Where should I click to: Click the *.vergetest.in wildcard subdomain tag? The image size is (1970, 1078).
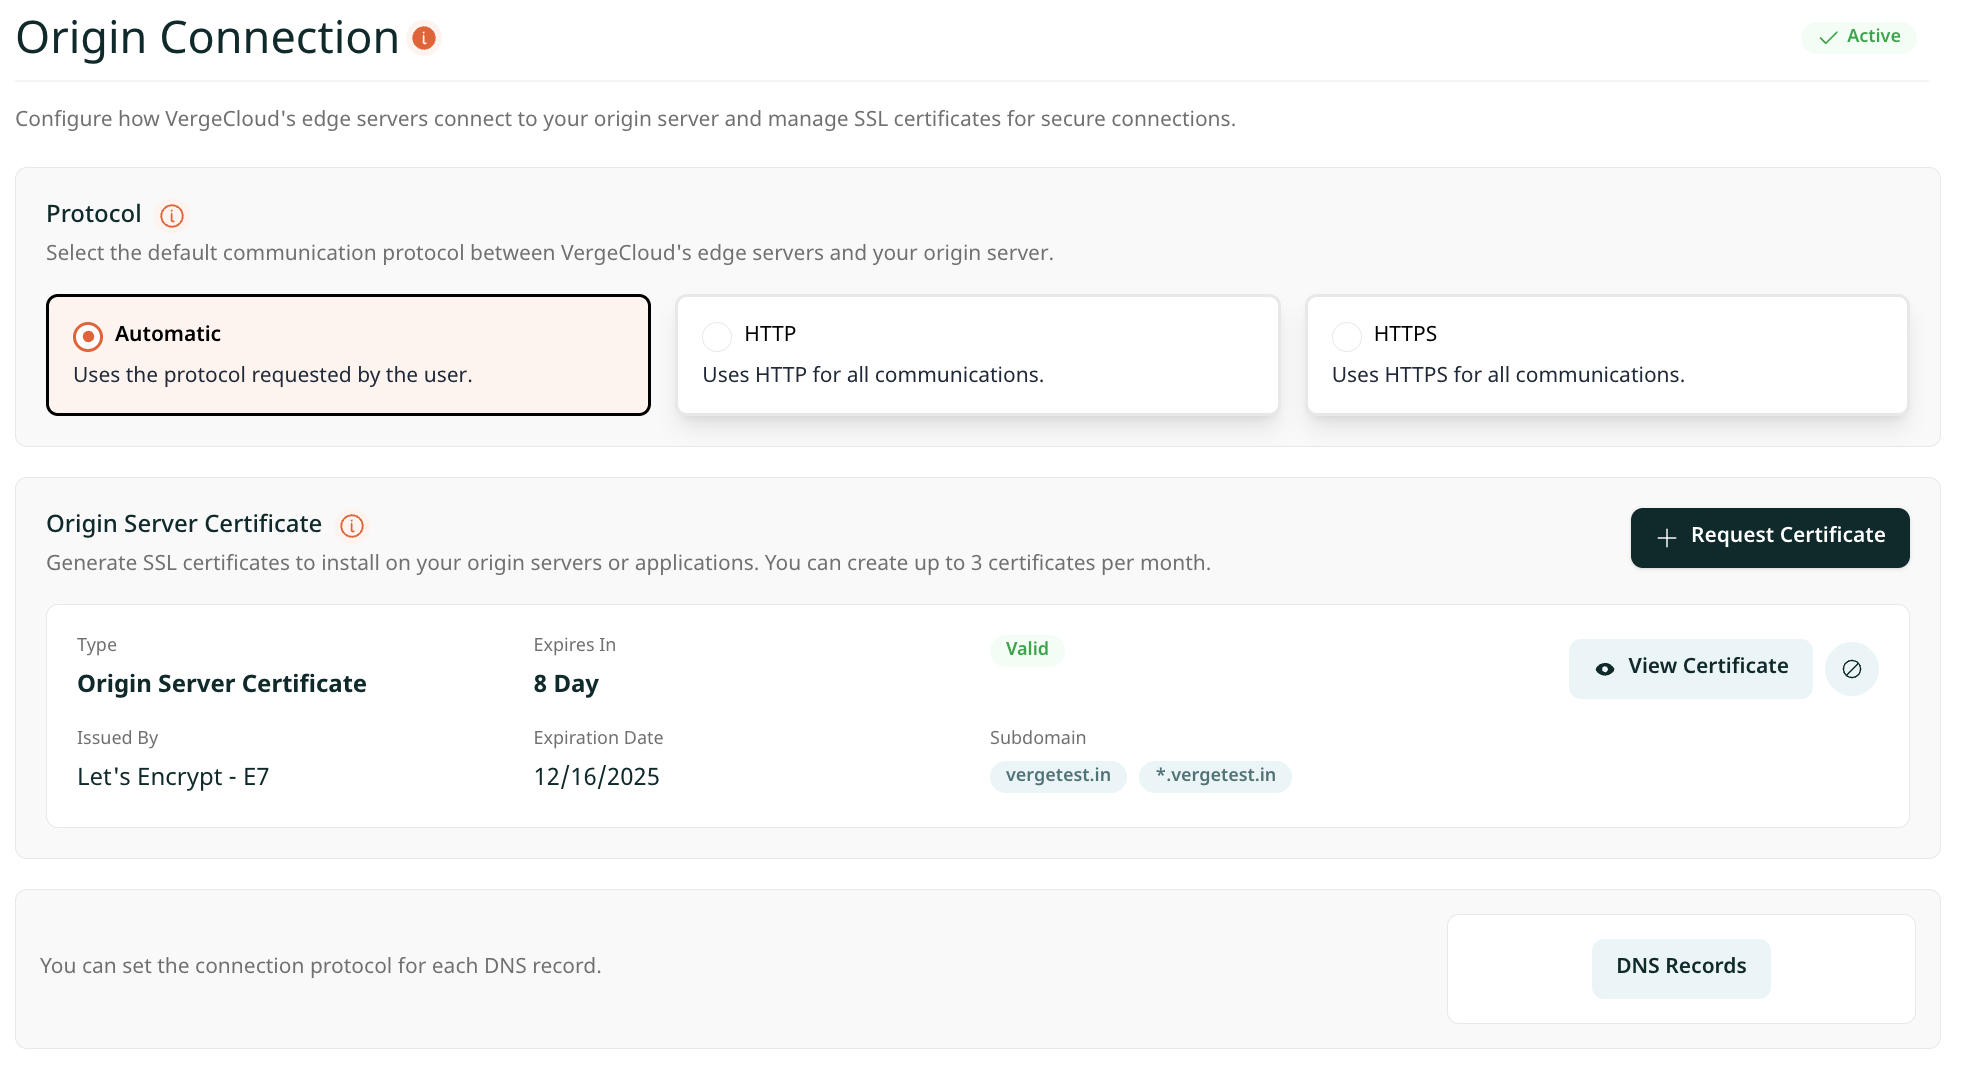pyautogui.click(x=1214, y=776)
